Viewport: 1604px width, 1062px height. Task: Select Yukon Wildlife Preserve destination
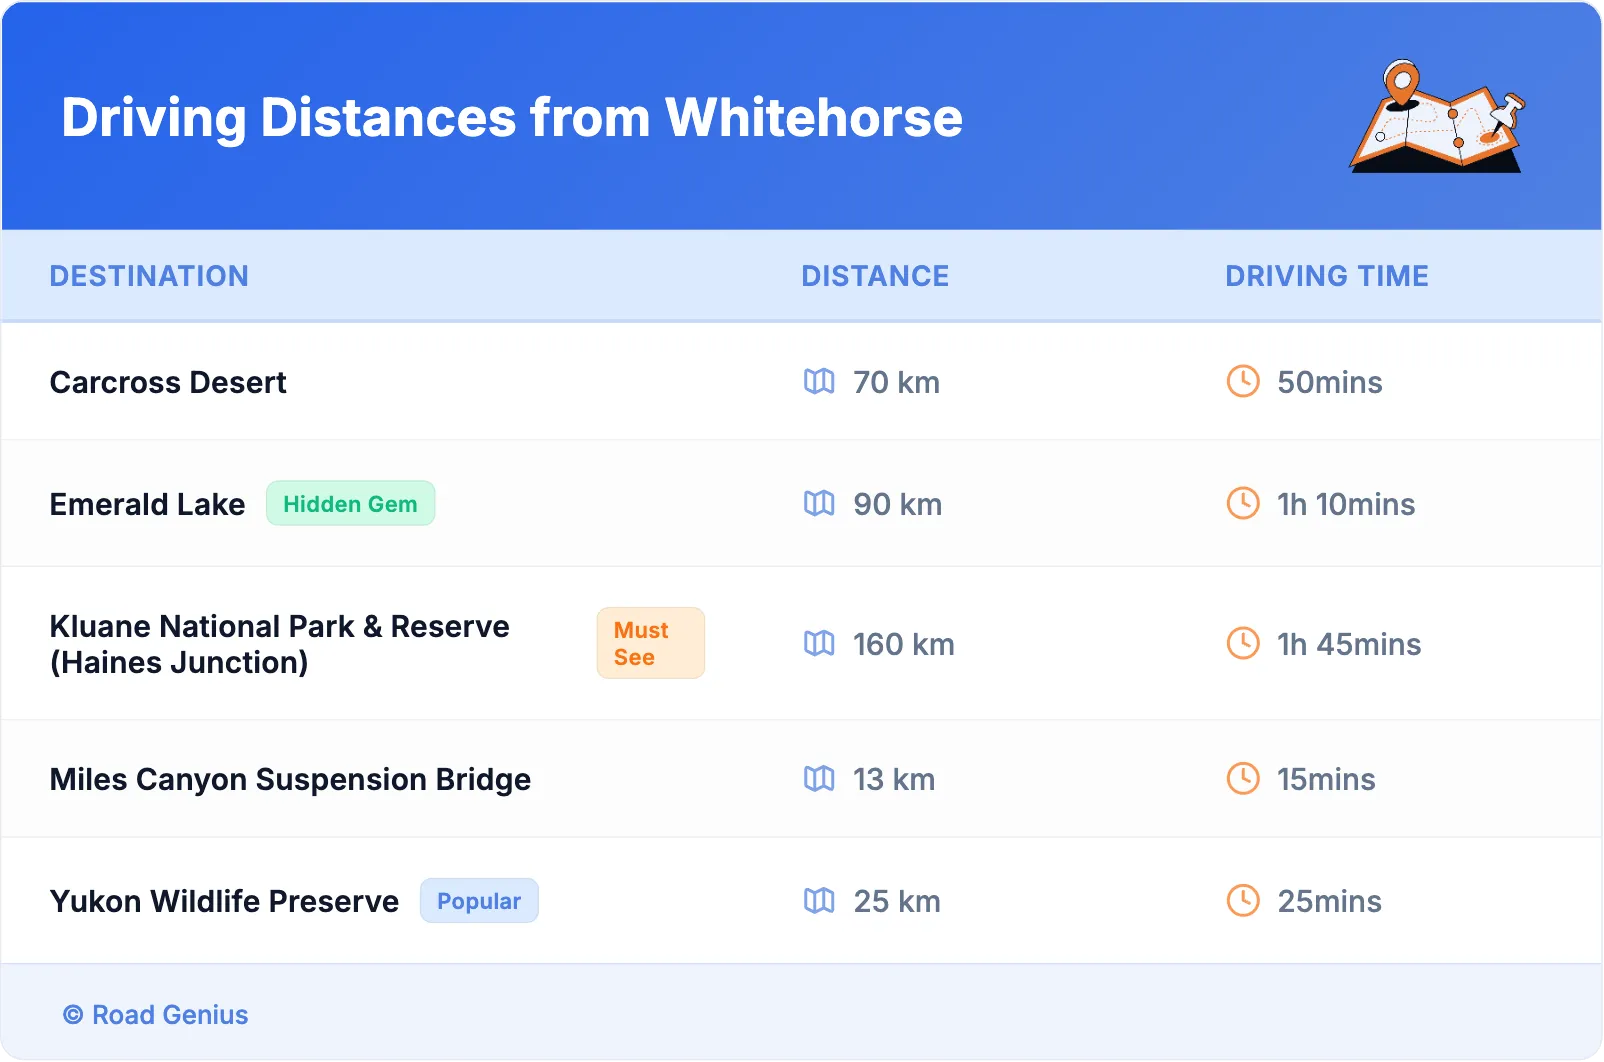[x=224, y=901]
